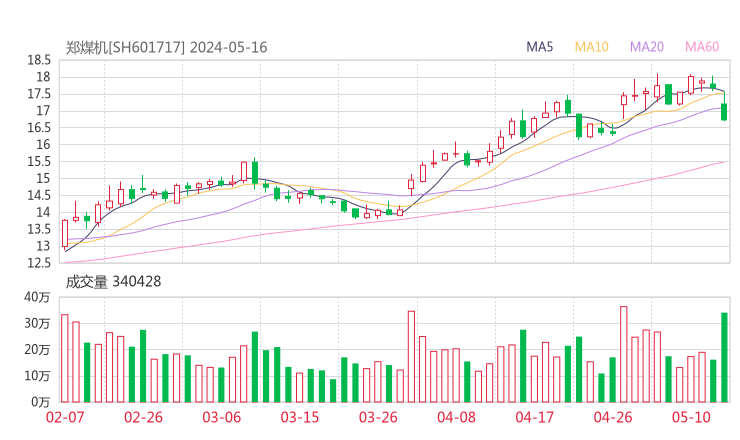Click the 16.5 price axis label
Image resolution: width=740 pixels, height=440 pixels.
39,127
